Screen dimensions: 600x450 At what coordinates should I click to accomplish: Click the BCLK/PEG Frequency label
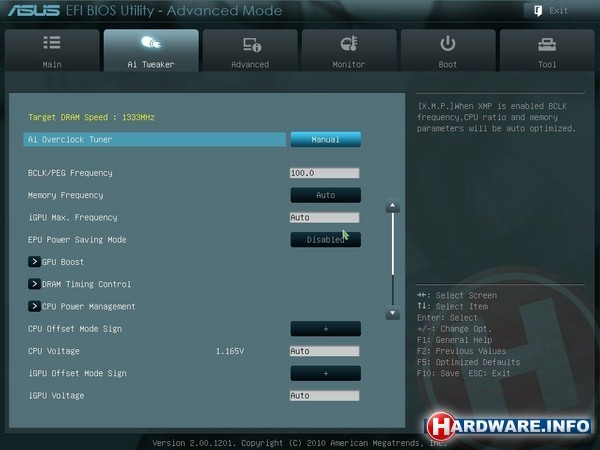click(70, 173)
